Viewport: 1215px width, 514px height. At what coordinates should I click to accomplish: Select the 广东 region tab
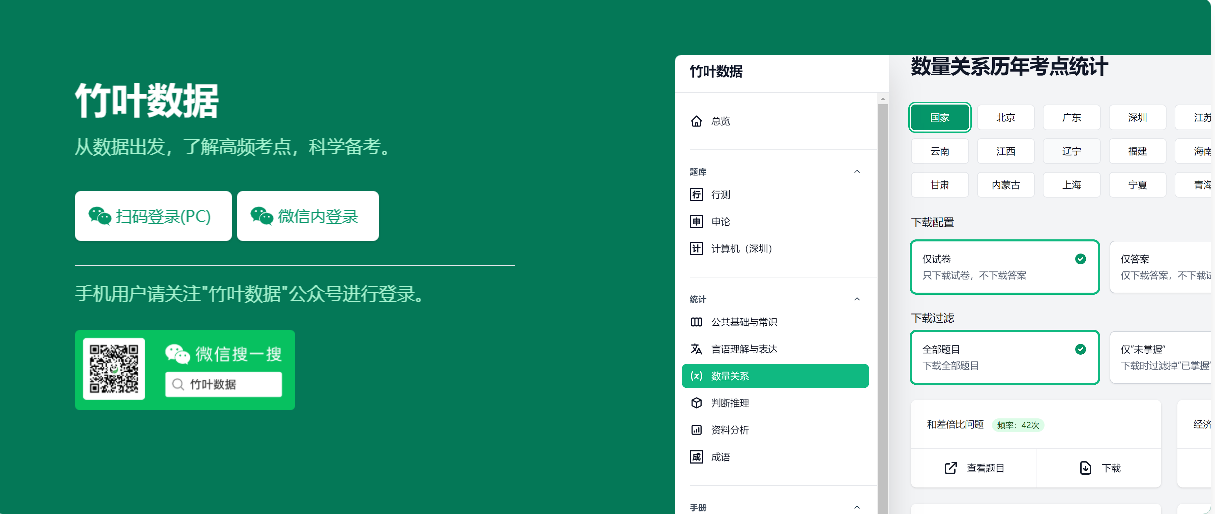(1072, 117)
